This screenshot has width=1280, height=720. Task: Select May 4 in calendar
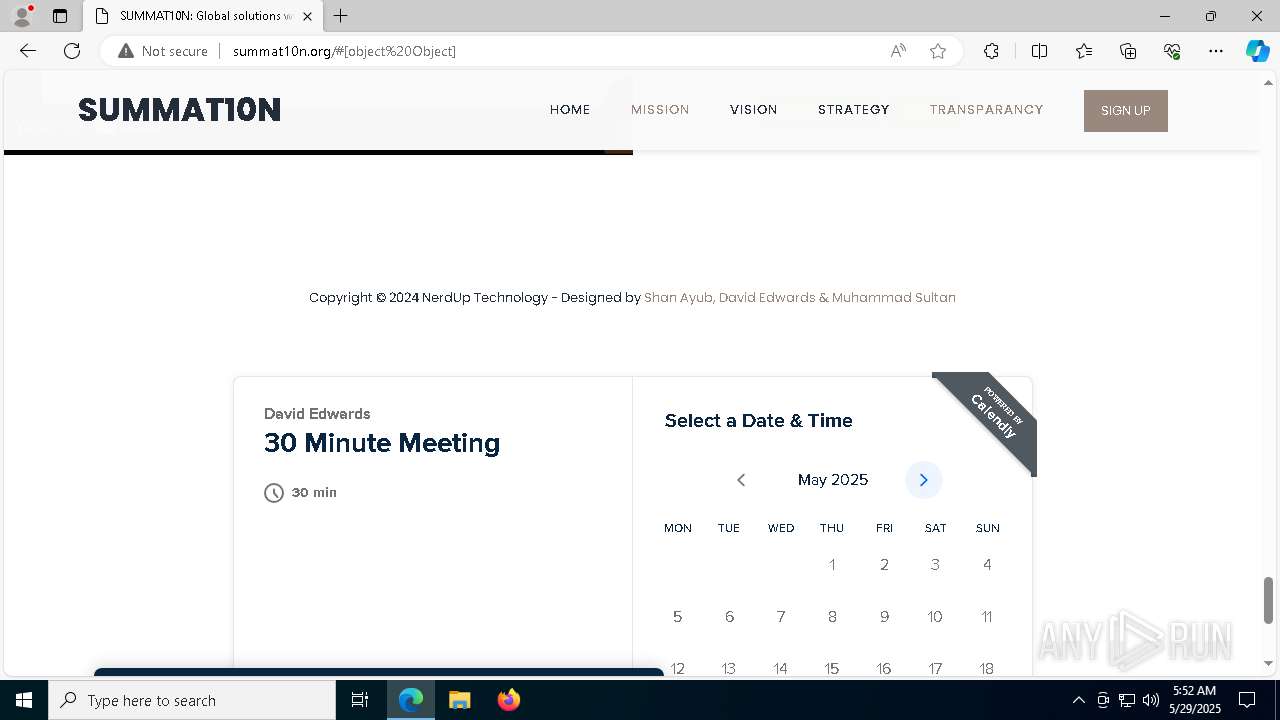[x=987, y=565]
